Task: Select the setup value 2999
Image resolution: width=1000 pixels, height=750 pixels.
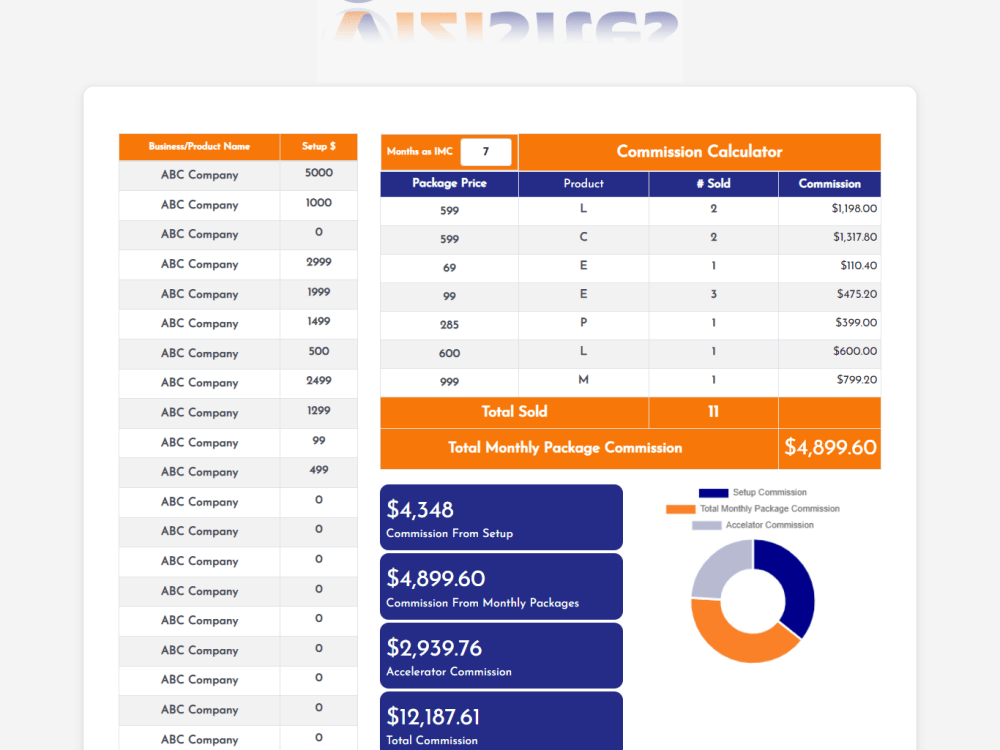Action: point(319,262)
